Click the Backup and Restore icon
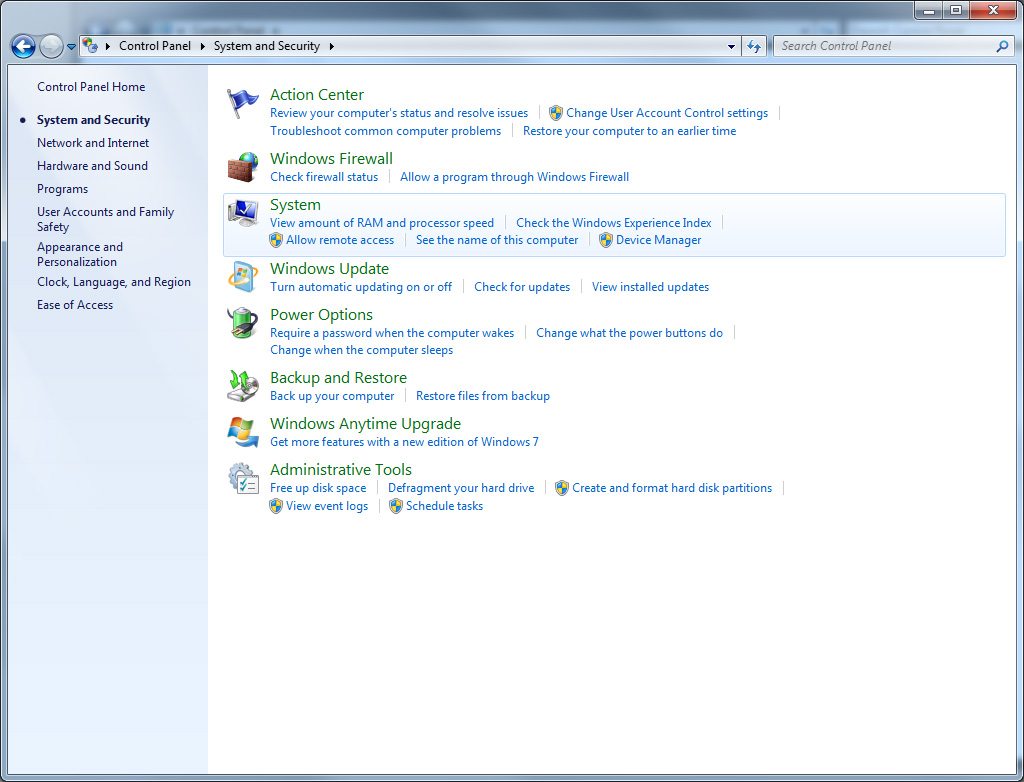Viewport: 1024px width, 782px height. 243,385
